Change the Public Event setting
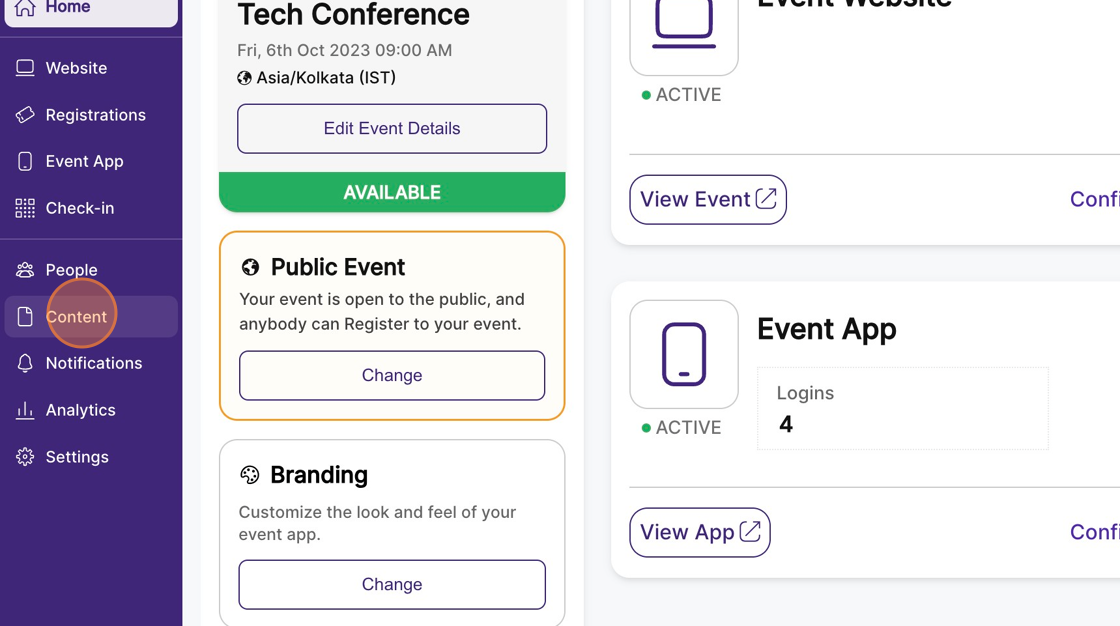 392,376
